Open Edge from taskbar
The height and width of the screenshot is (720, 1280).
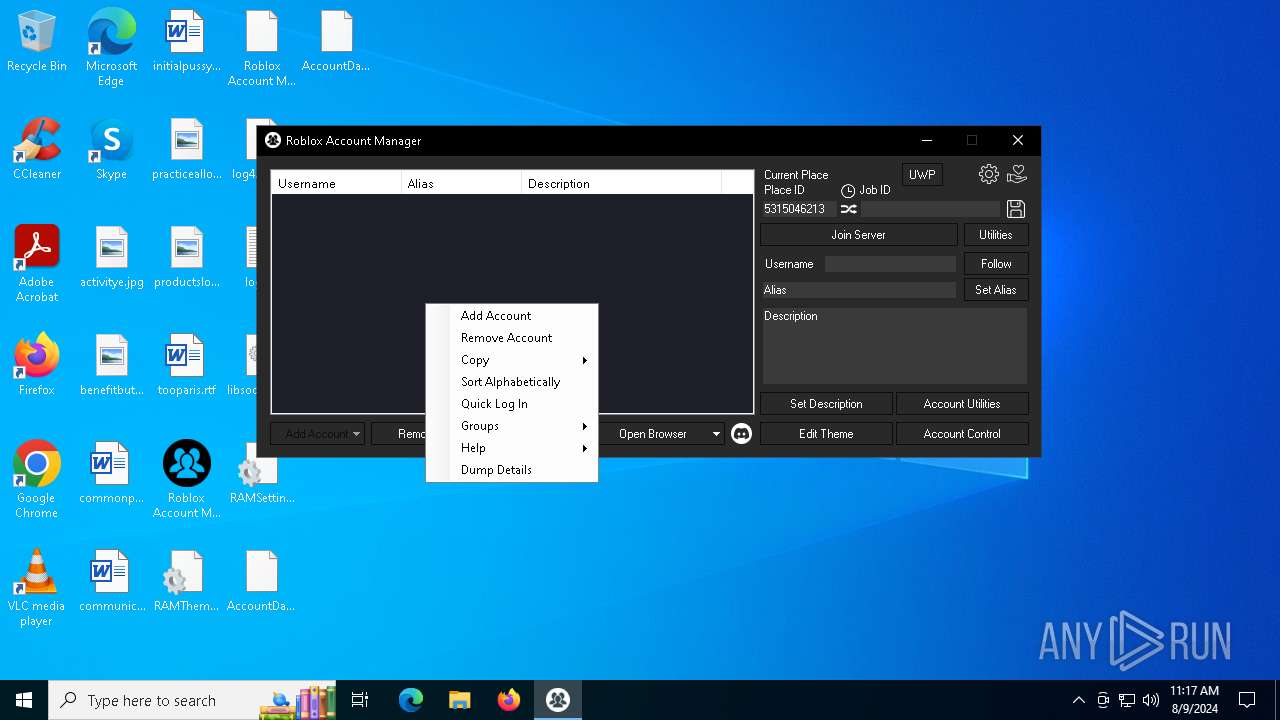(x=411, y=700)
